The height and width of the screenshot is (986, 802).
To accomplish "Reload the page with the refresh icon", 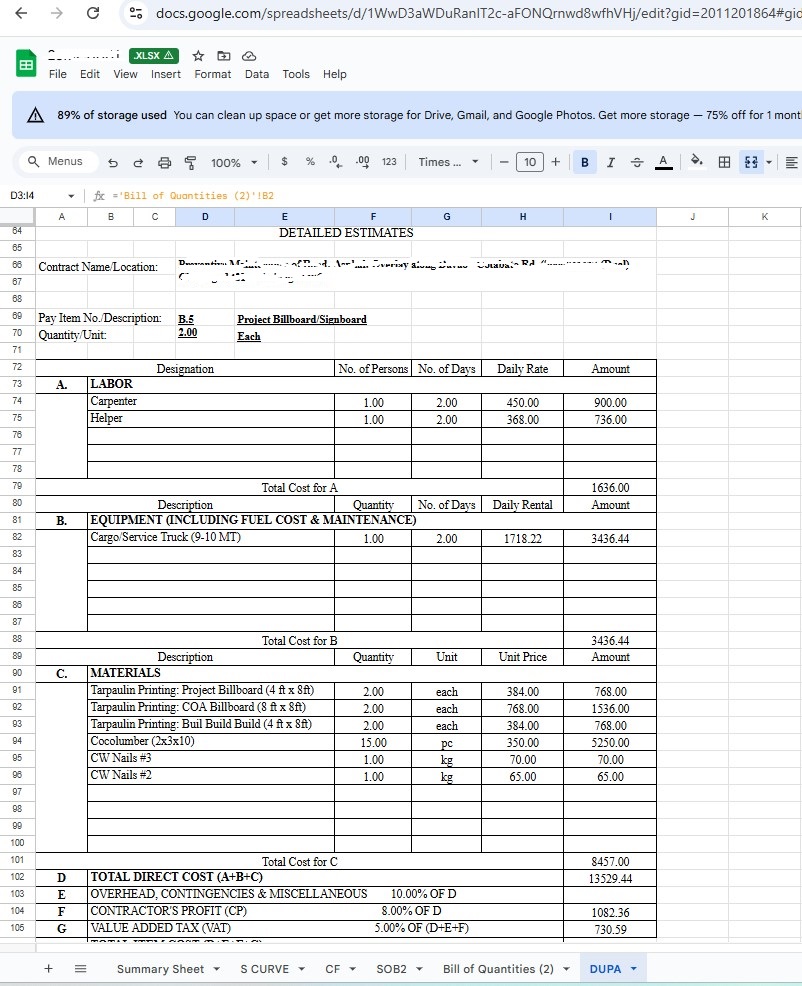I will pyautogui.click(x=93, y=13).
